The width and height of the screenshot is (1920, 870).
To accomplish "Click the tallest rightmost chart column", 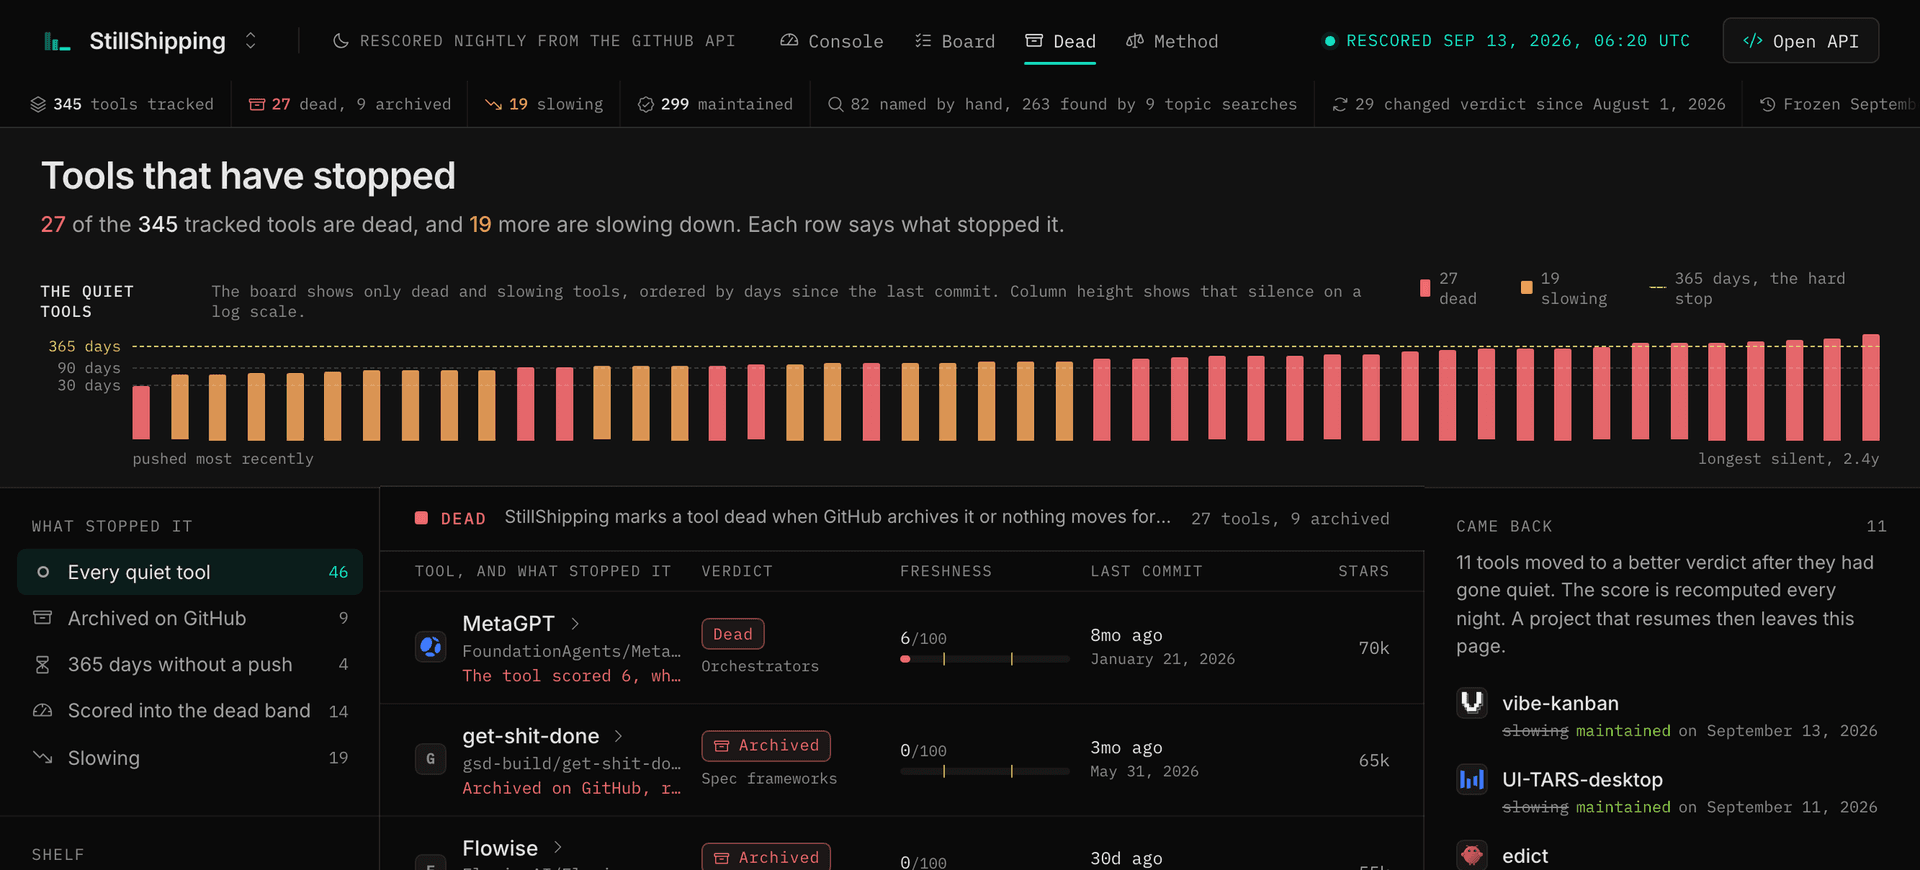I will 1871,387.
